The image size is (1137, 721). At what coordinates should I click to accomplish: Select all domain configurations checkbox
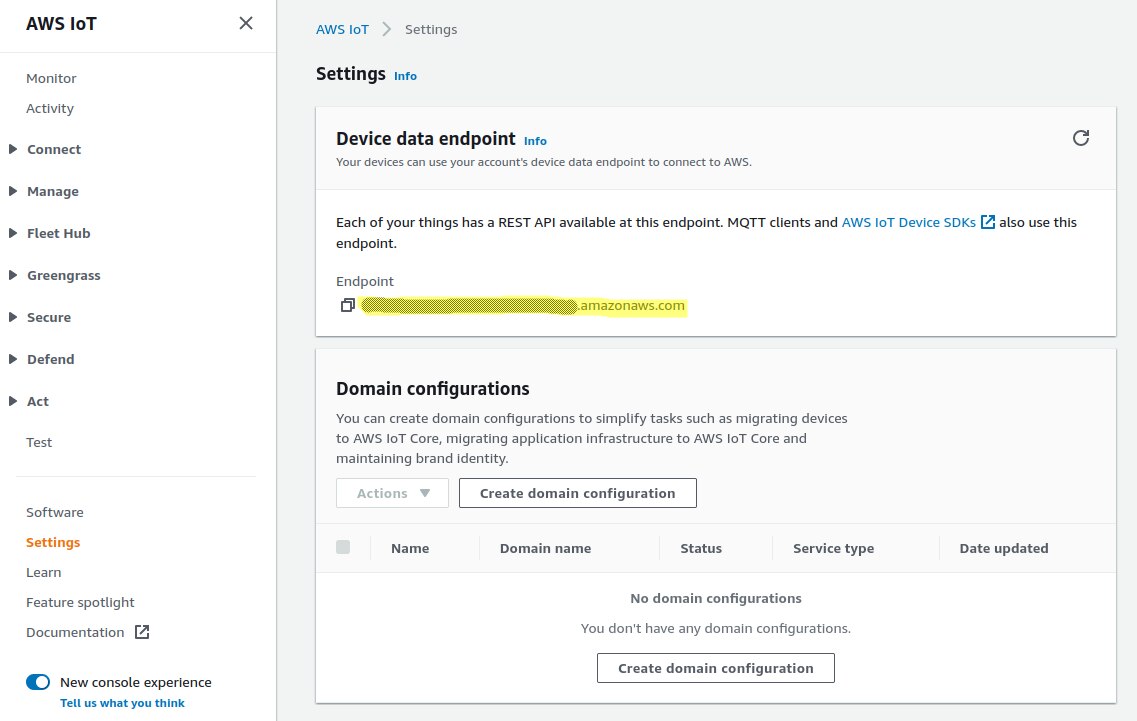pos(343,547)
